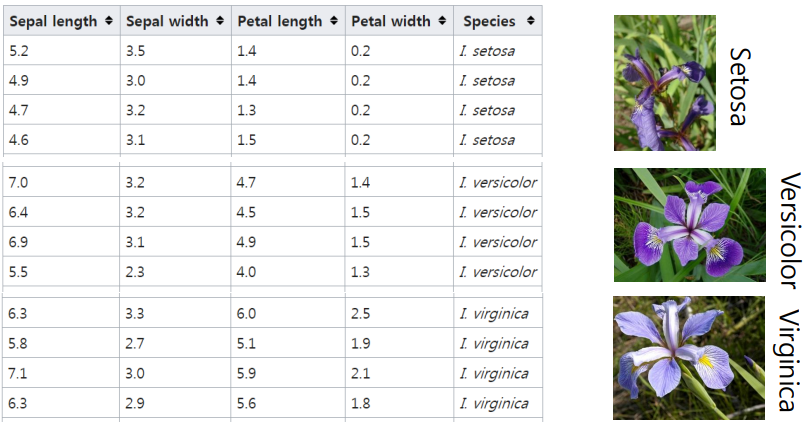
Task: Click the vertical Virginica label
Action: (x=790, y=361)
